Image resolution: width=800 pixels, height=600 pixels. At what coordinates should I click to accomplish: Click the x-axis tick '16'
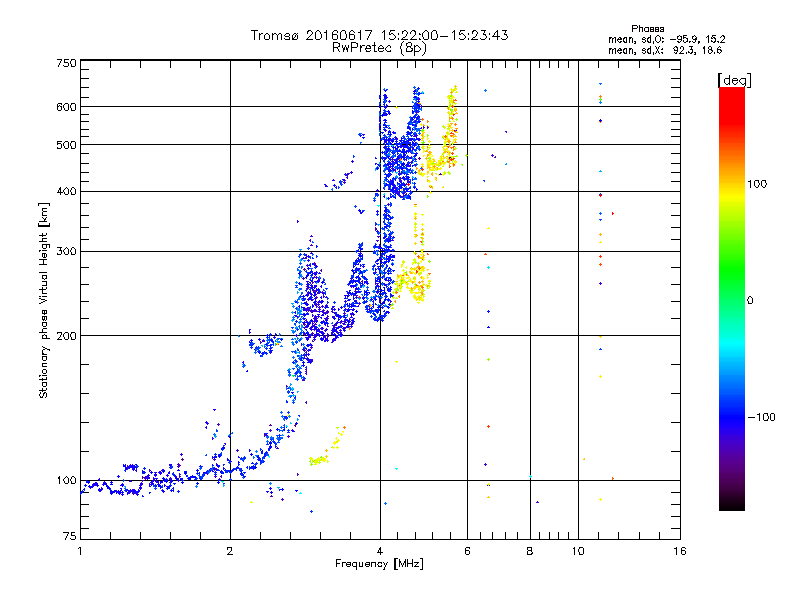(680, 551)
